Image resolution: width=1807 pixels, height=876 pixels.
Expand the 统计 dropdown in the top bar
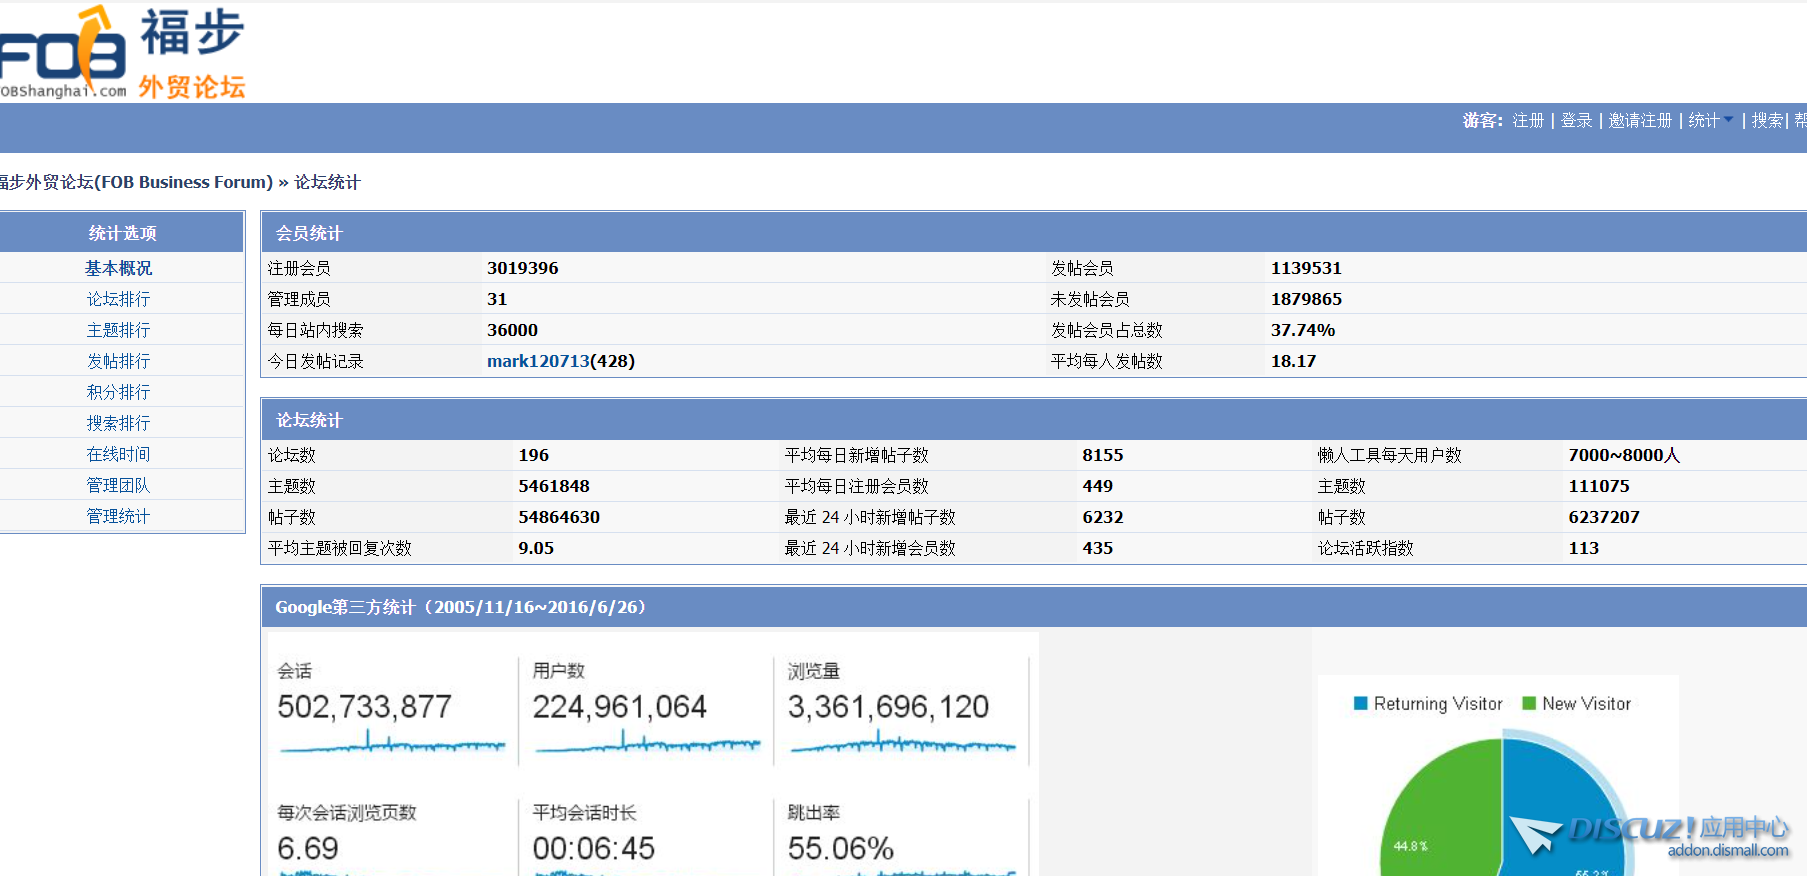[x=1710, y=120]
